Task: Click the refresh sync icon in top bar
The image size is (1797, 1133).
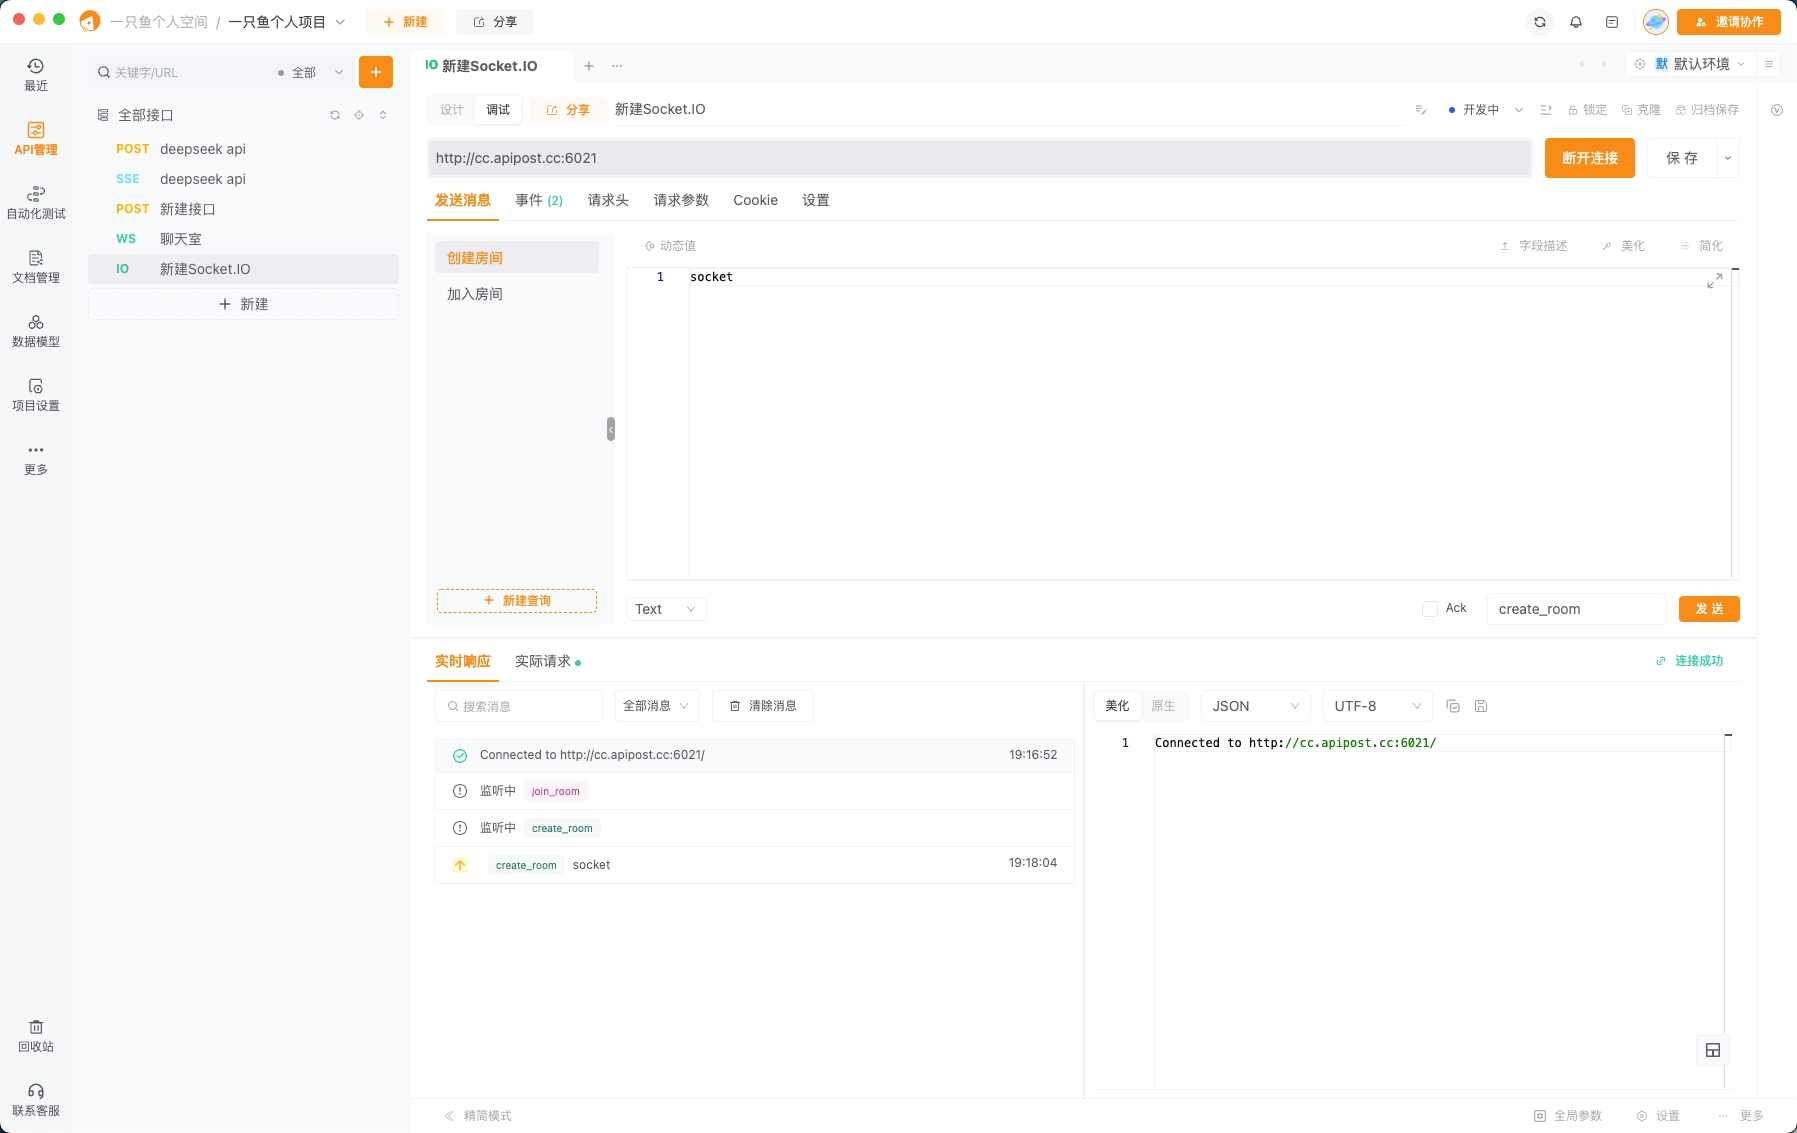Action: tap(1540, 22)
